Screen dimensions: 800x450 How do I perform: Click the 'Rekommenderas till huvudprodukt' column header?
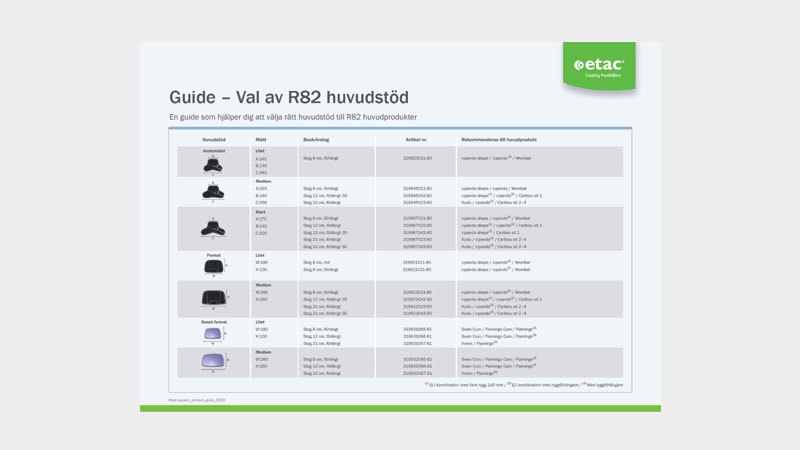point(498,139)
